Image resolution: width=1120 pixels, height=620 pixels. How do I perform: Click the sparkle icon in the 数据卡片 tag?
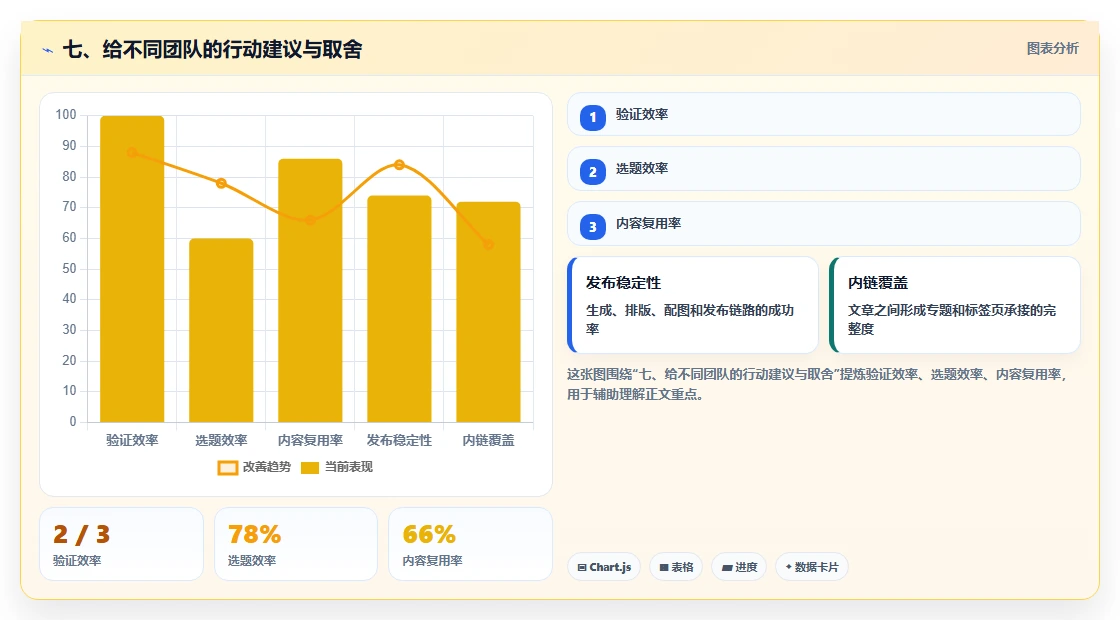pyautogui.click(x=789, y=566)
